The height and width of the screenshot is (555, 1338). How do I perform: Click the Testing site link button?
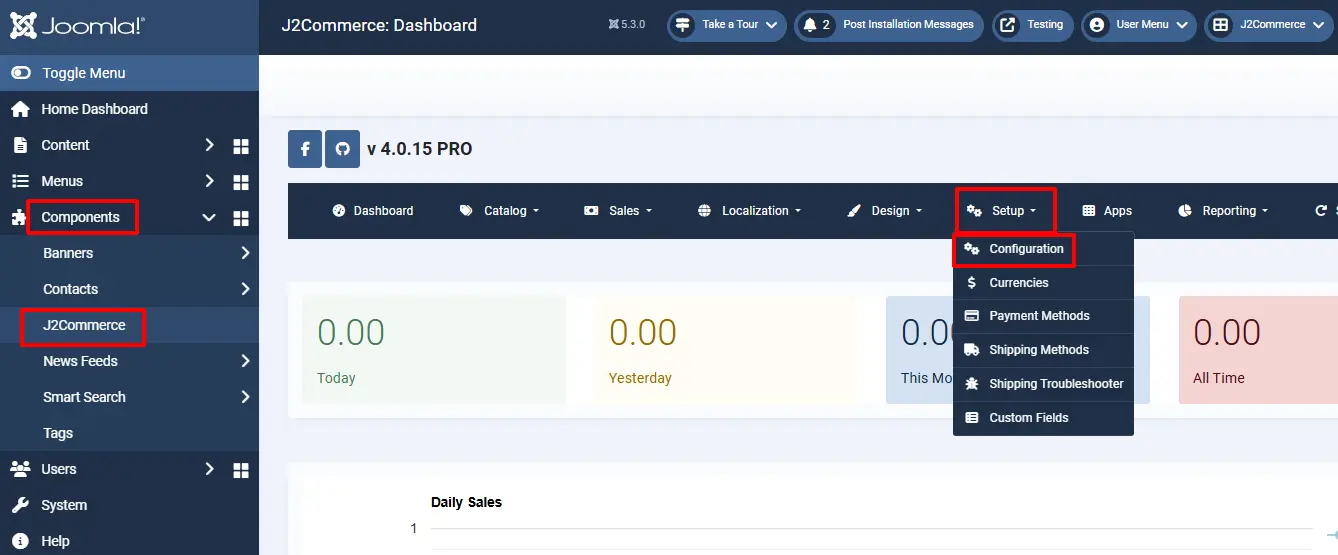click(x=1033, y=25)
